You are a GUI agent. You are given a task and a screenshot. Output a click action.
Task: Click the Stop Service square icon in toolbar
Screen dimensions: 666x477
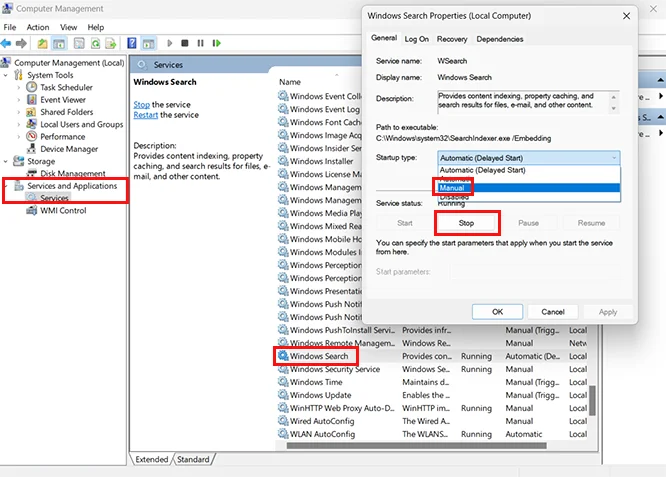[185, 43]
